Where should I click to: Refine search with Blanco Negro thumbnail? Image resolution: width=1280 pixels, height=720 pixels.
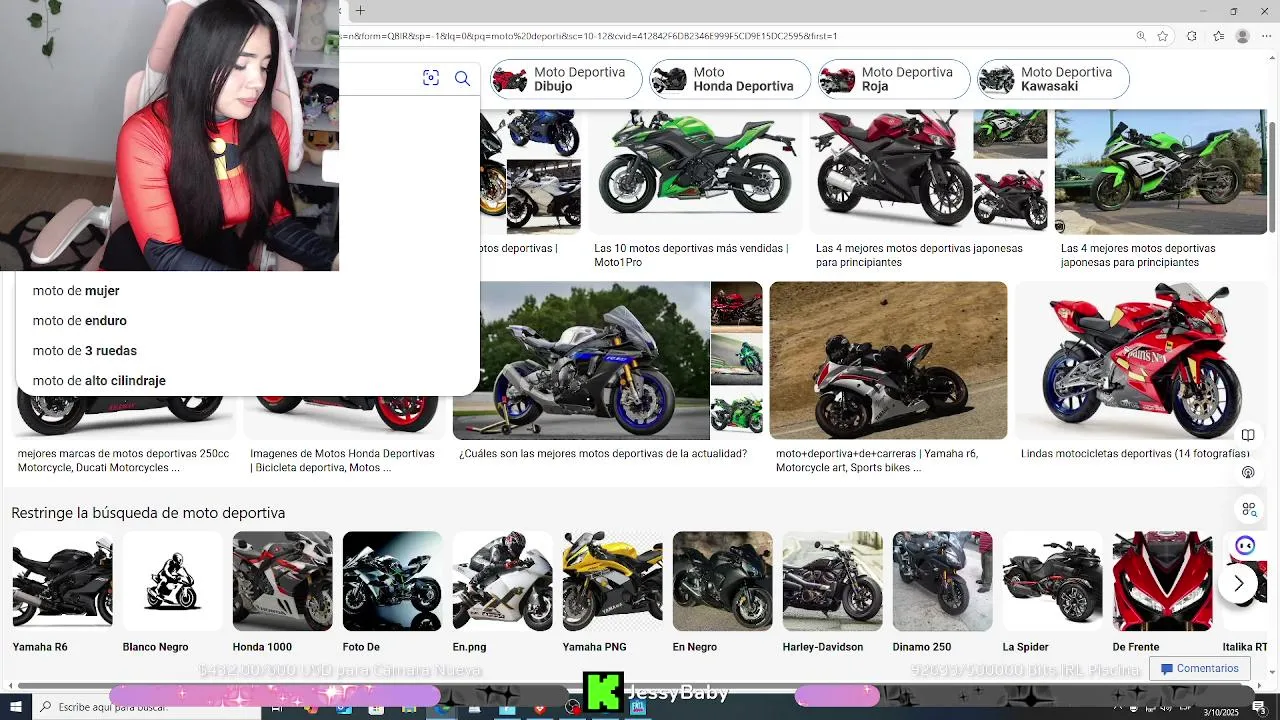172,581
